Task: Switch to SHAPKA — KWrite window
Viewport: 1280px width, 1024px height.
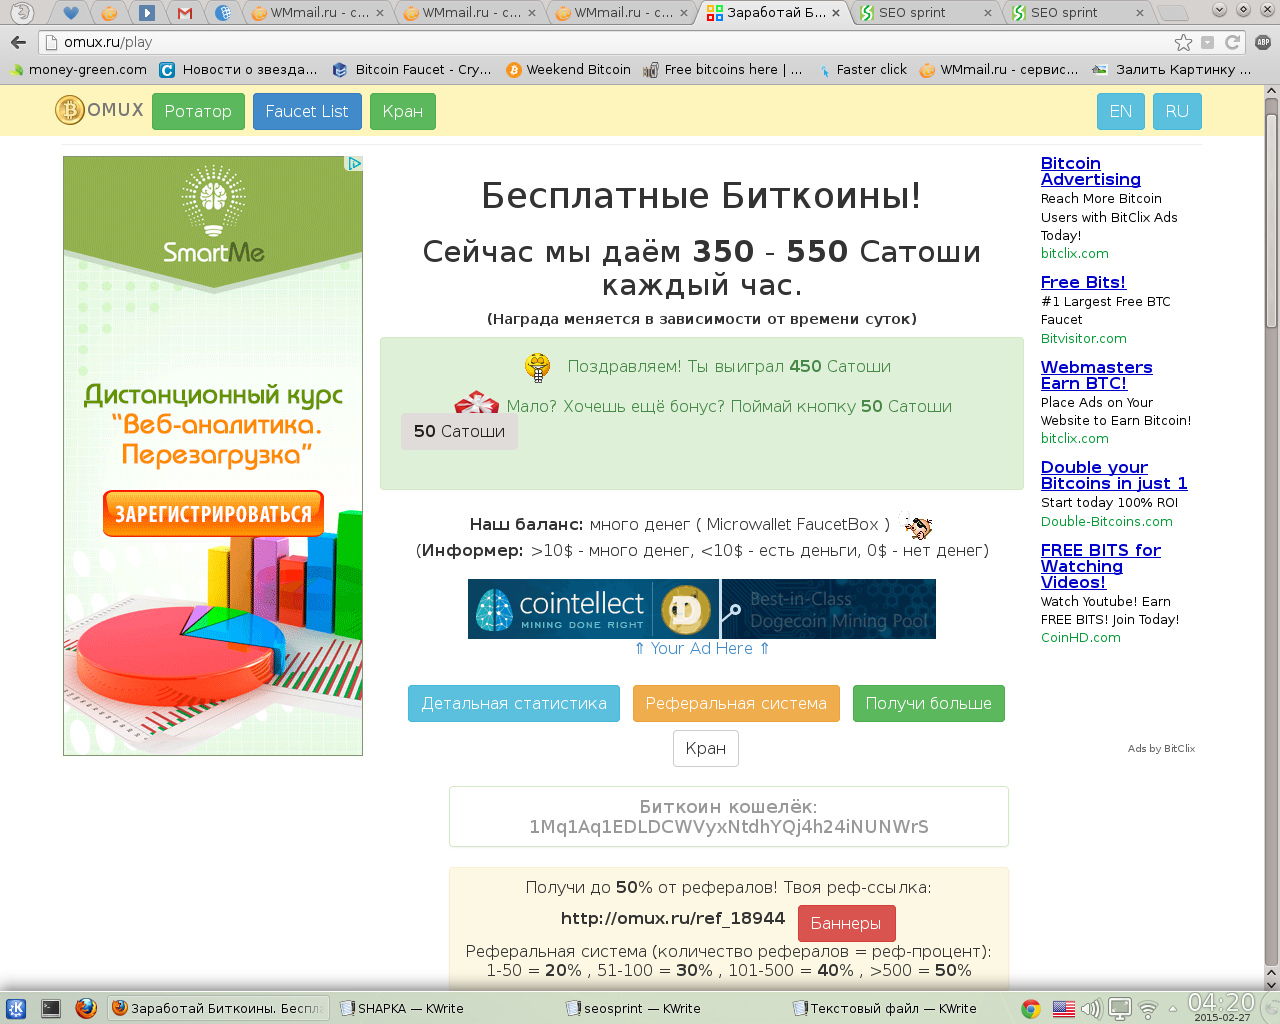Action: click(402, 1008)
